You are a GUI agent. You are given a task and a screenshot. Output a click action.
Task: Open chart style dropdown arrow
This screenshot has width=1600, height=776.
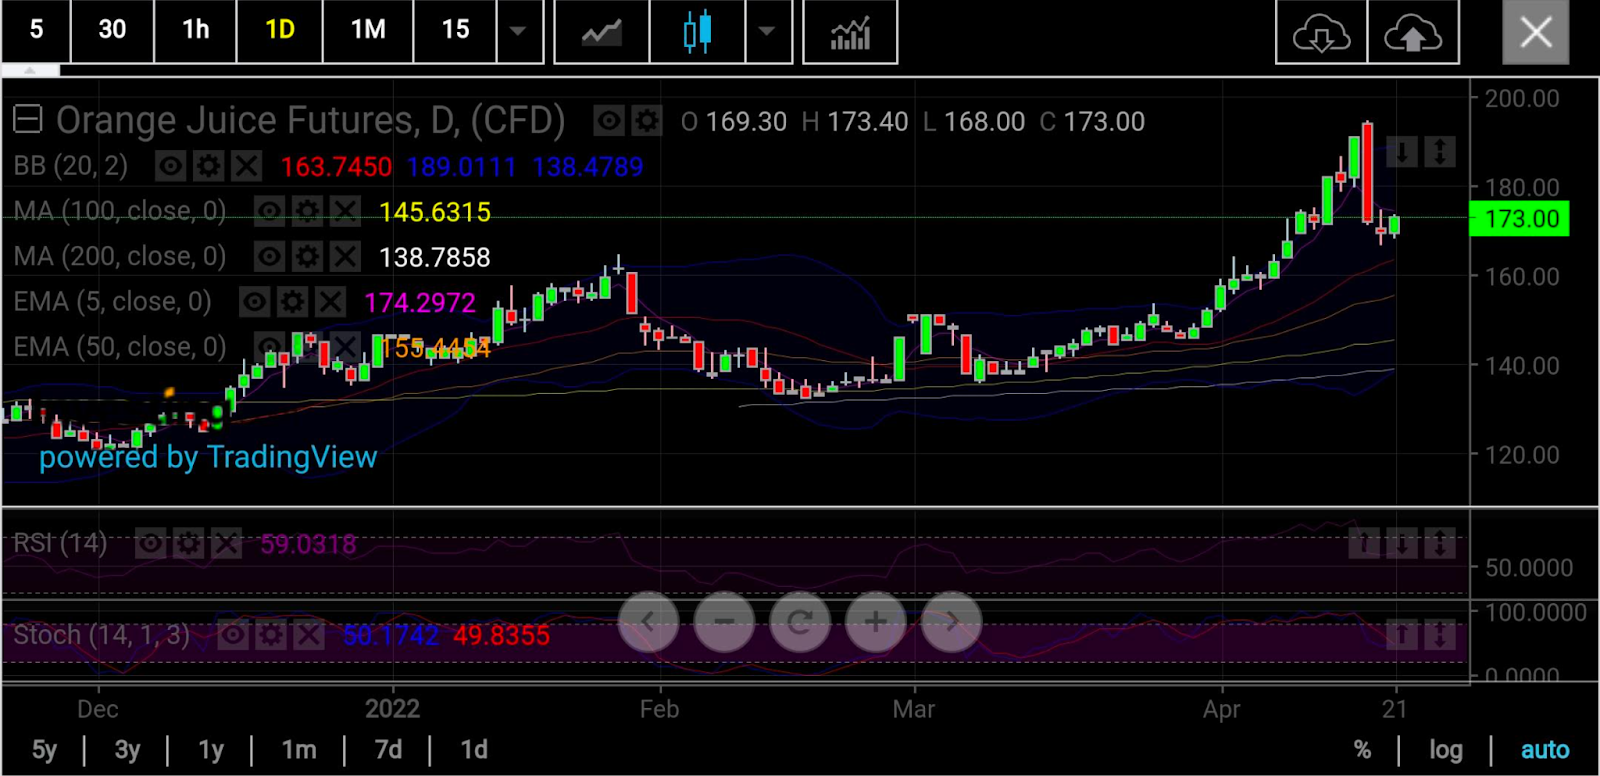(x=767, y=32)
